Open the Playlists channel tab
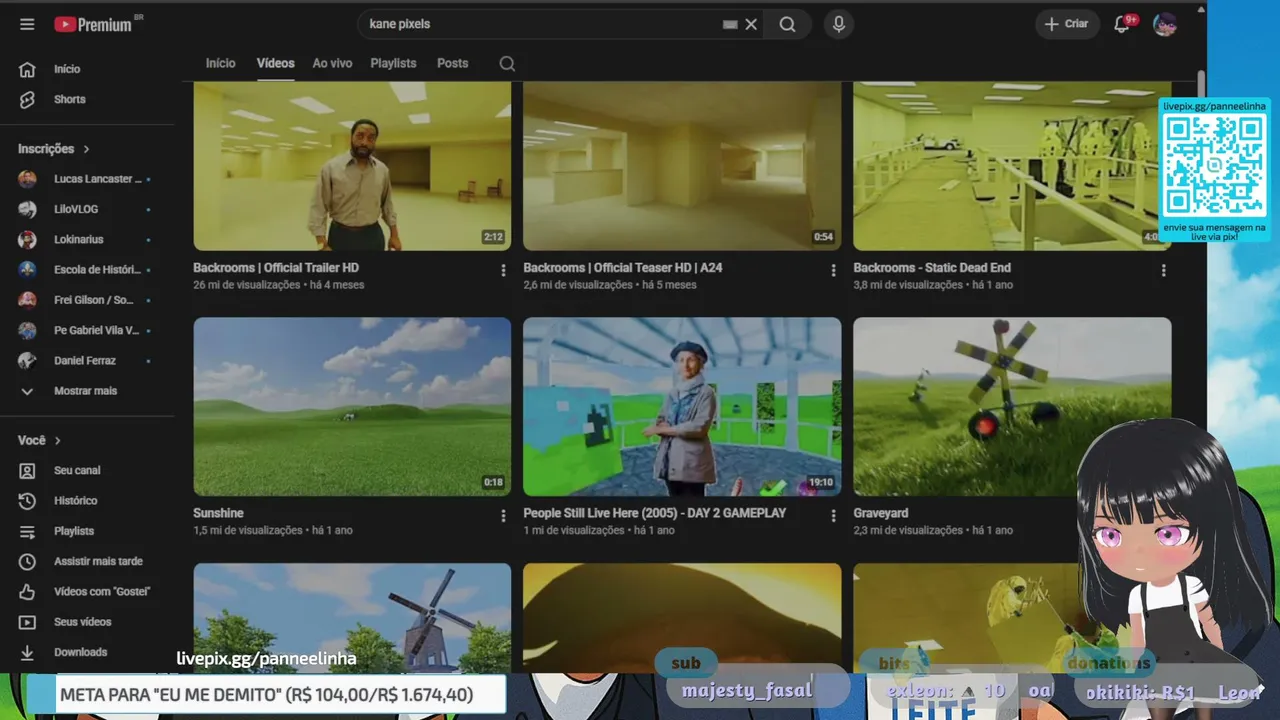Viewport: 1280px width, 720px height. 393,63
